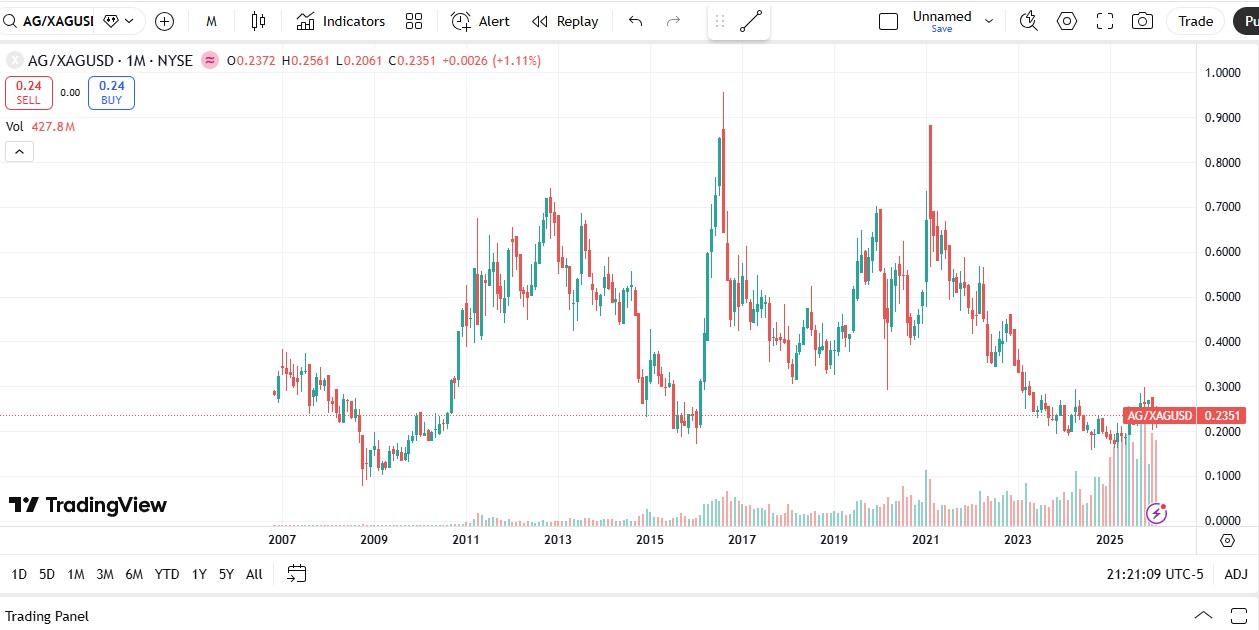This screenshot has width=1259, height=630.
Task: Click the Vol 427.8M indicator legend
Action: (41, 127)
